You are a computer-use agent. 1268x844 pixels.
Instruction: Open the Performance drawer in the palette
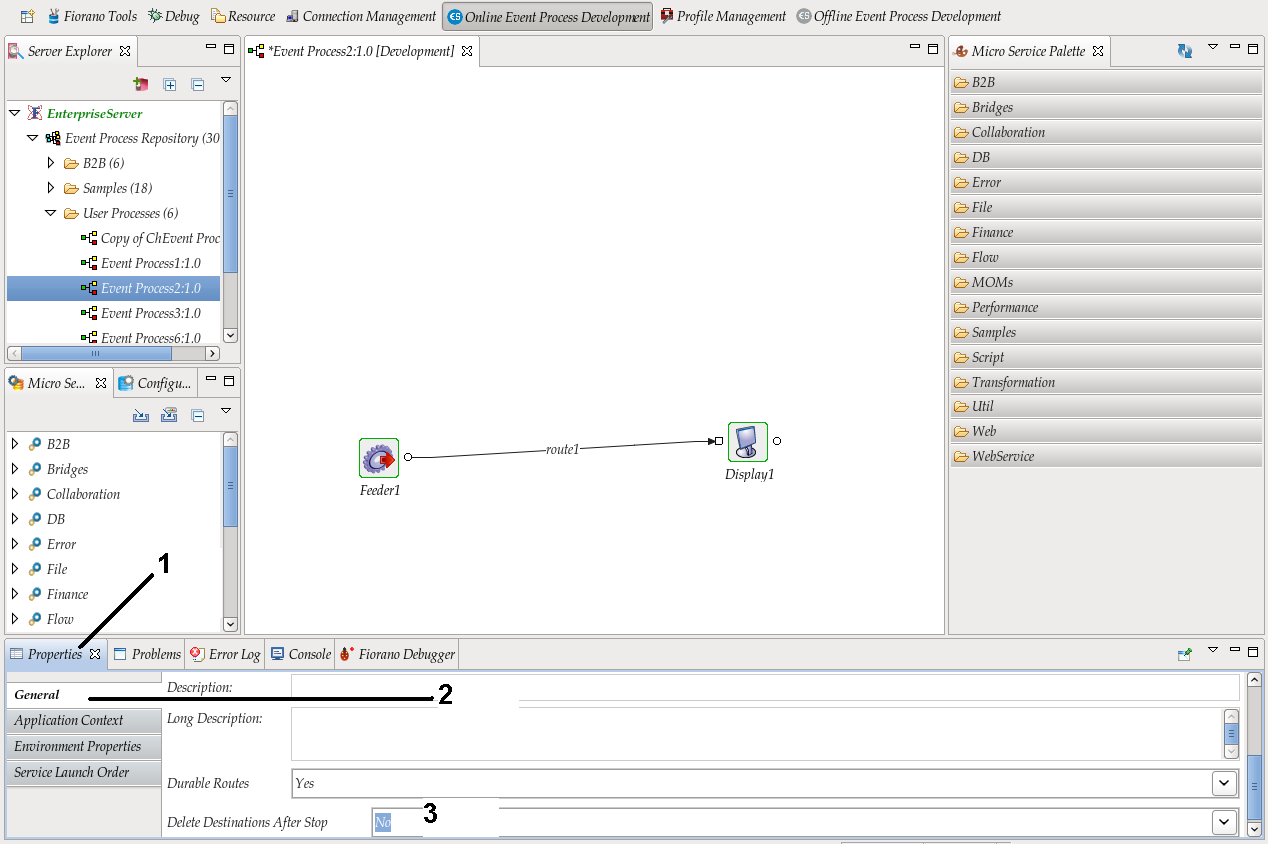click(1106, 307)
